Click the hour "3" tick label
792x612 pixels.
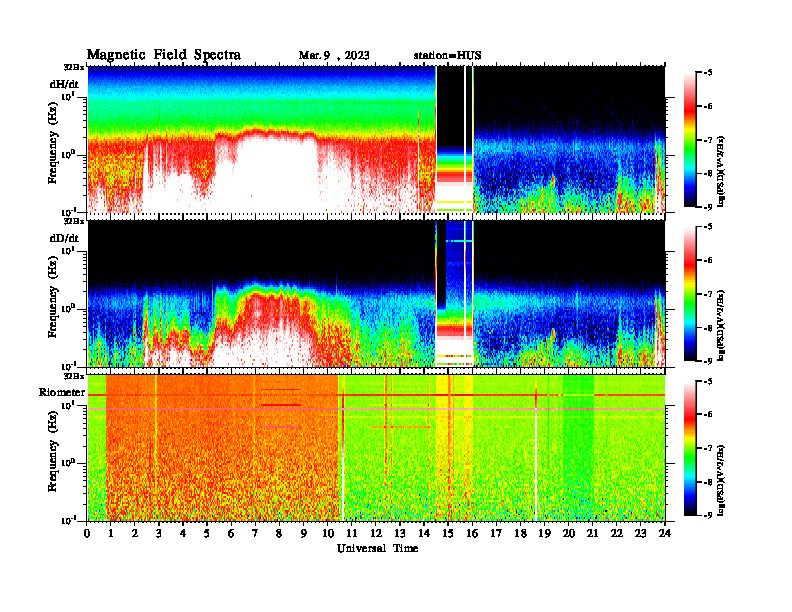(x=159, y=533)
